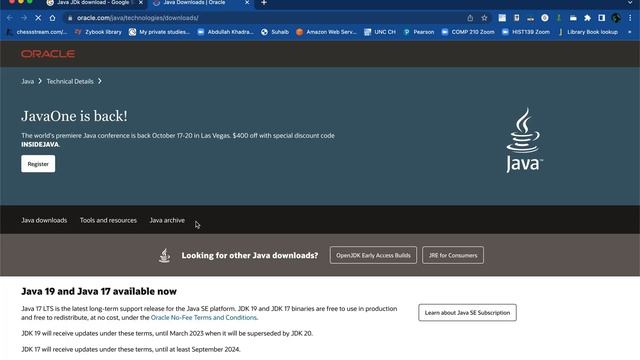This screenshot has width=640, height=360.
Task: Click the JRE for Consumers button
Action: 453,255
